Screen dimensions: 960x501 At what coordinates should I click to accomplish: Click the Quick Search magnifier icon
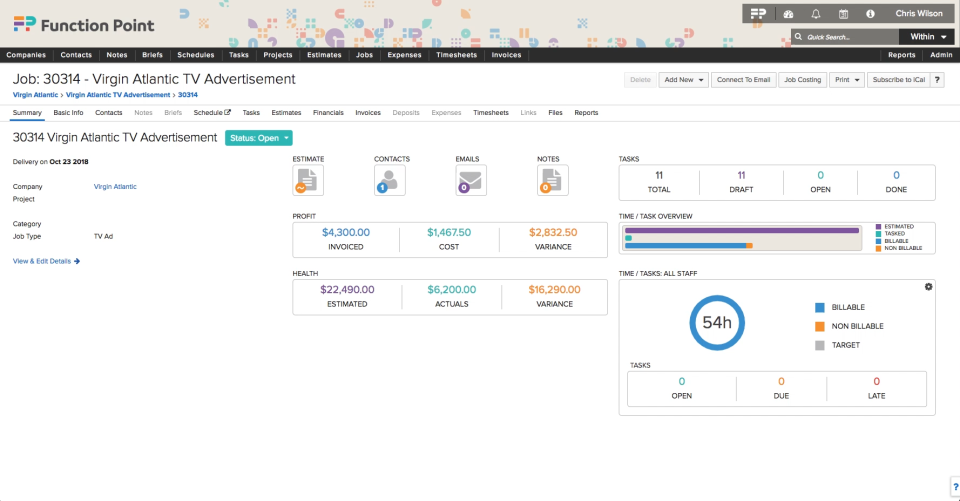click(x=798, y=37)
